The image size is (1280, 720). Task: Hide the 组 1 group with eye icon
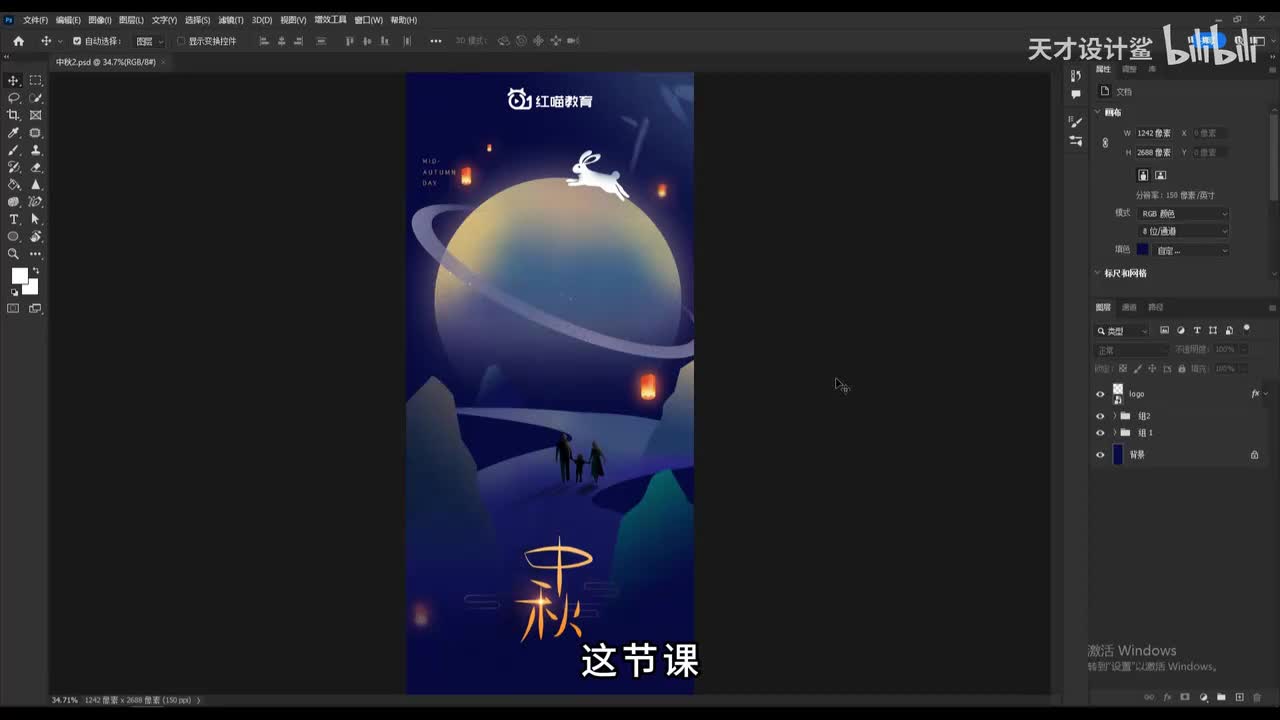(x=1100, y=433)
